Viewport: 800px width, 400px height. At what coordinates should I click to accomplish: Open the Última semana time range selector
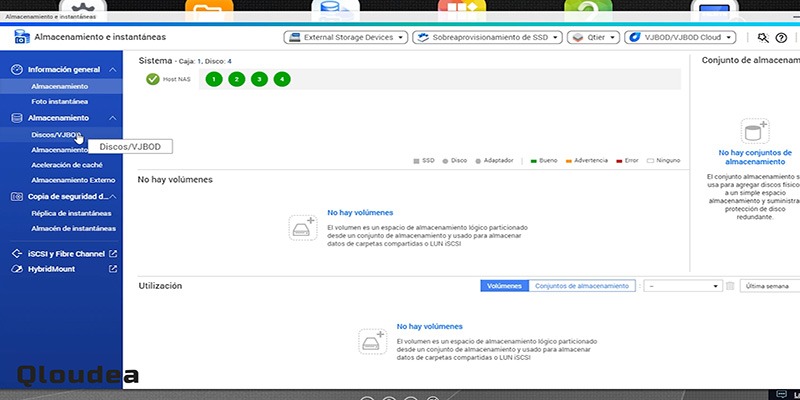tap(770, 286)
